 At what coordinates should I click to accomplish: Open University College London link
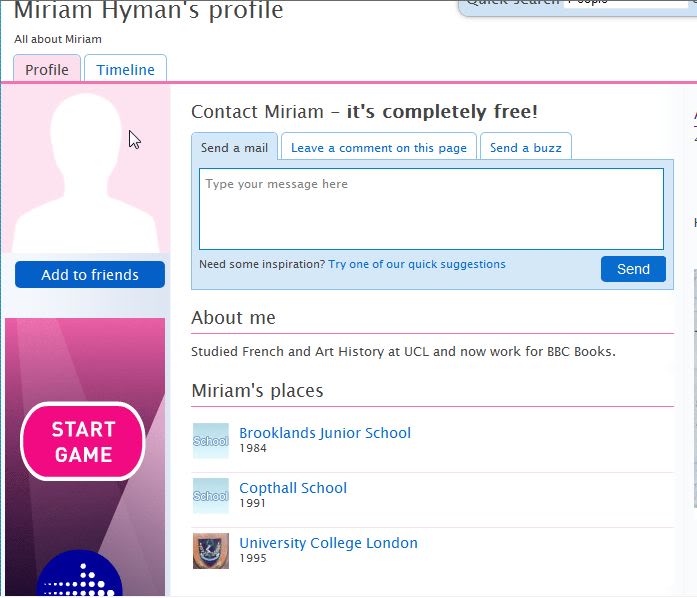pyautogui.click(x=328, y=543)
